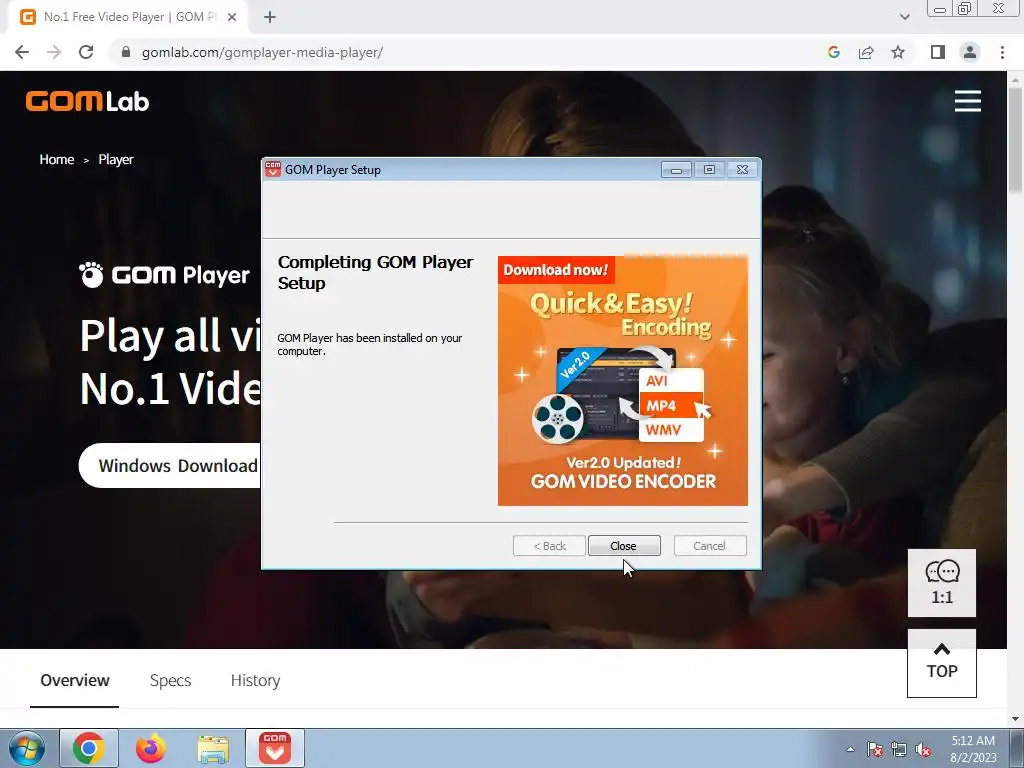Select the Overview tab
1024x768 pixels.
[x=74, y=680]
